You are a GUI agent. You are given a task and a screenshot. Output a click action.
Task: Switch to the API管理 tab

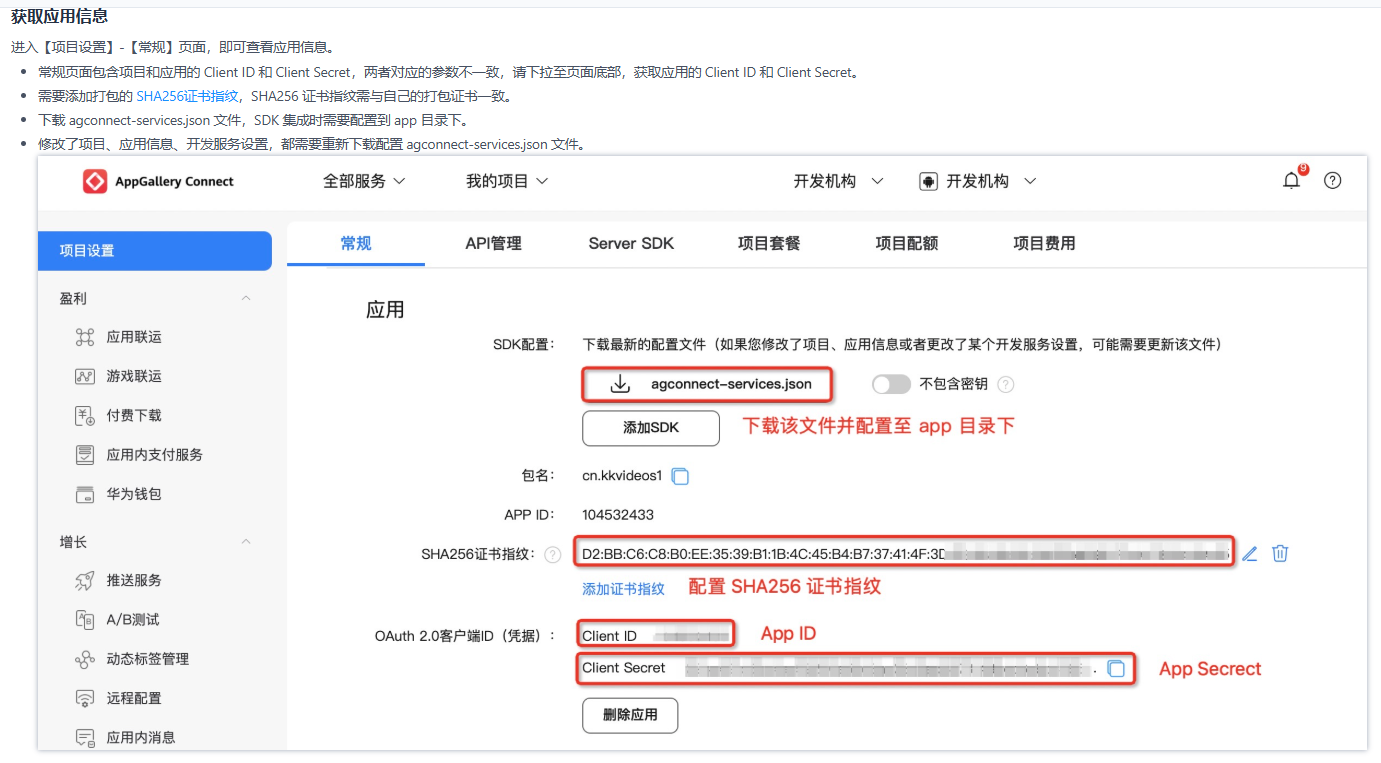click(493, 243)
